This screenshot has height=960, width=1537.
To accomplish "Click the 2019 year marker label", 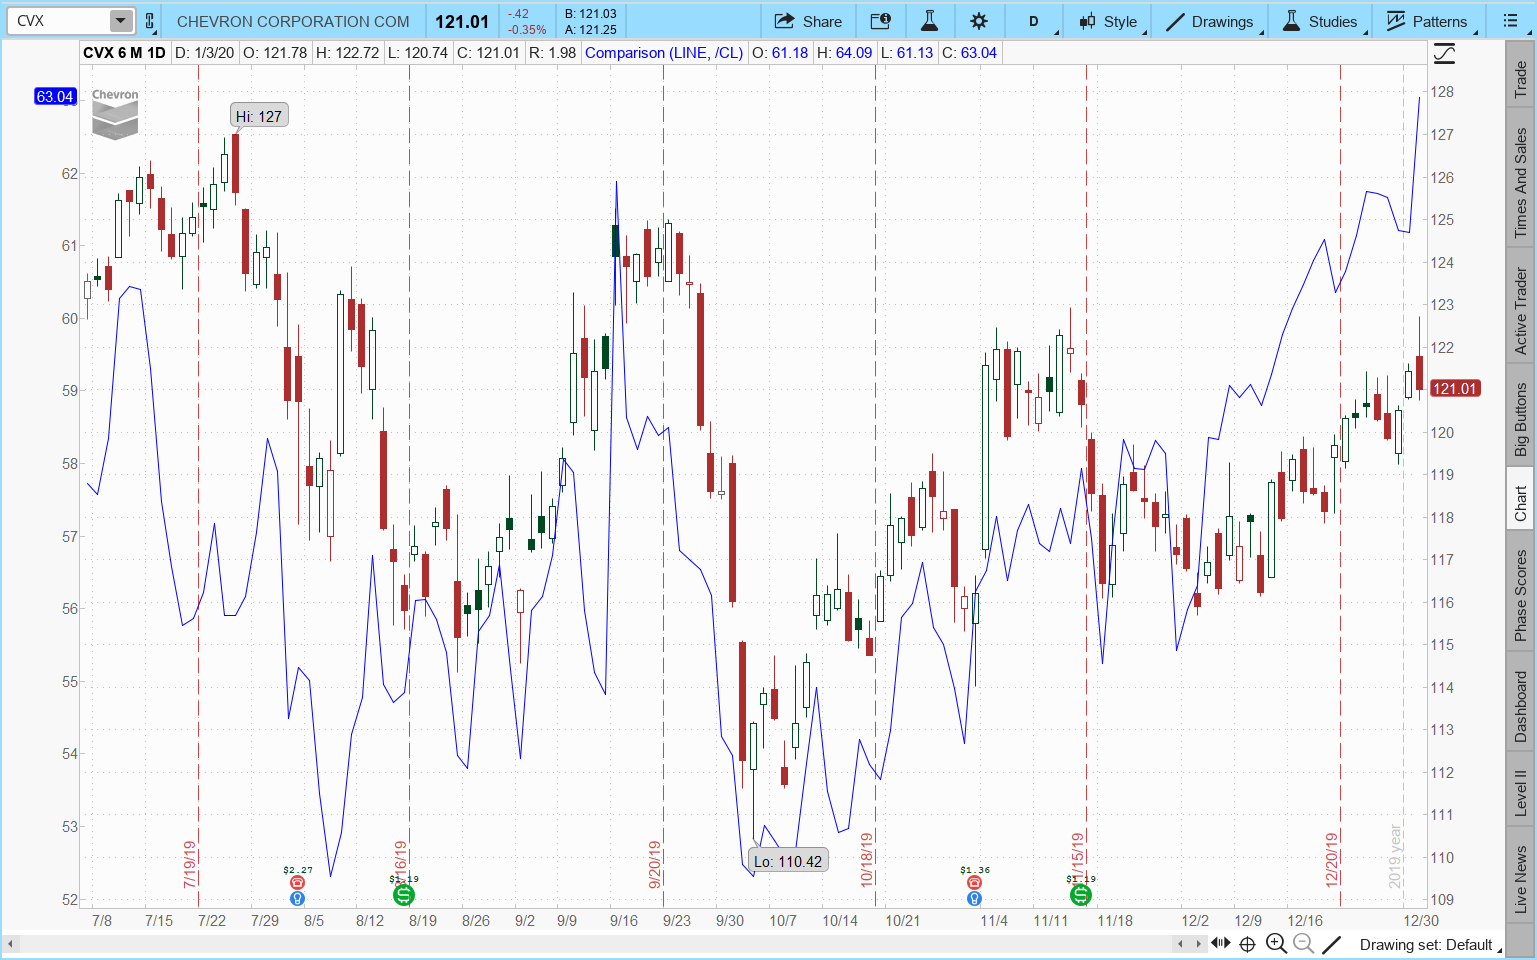I will (1395, 857).
